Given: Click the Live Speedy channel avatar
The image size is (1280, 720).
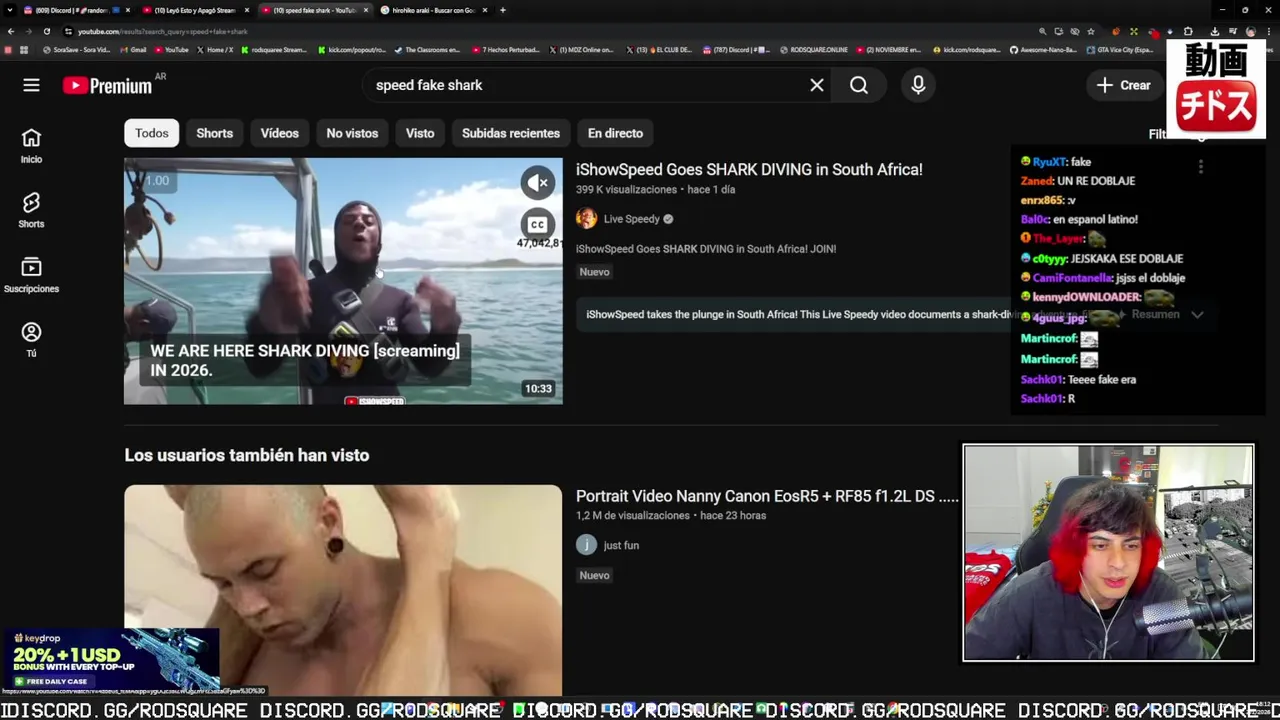Looking at the screenshot, I should (586, 219).
